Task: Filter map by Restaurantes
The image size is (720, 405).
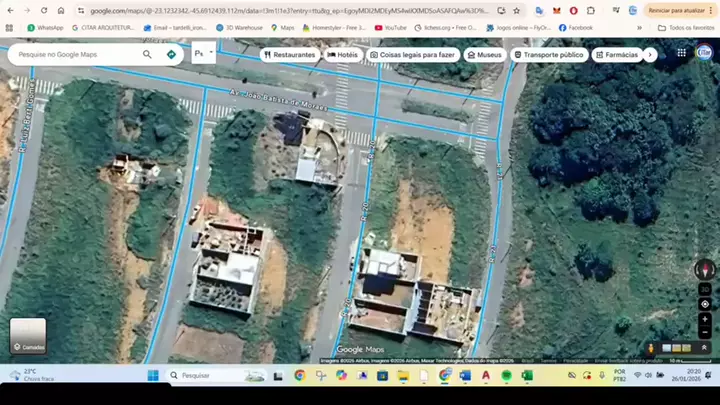Action: click(x=289, y=54)
